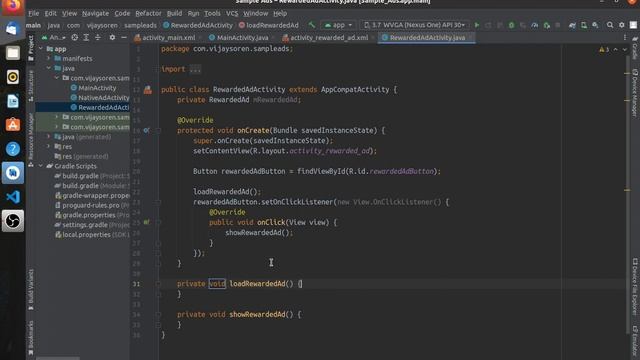The width and height of the screenshot is (640, 360).
Task: Open the Device Manager toolbar icon
Action: [584, 25]
